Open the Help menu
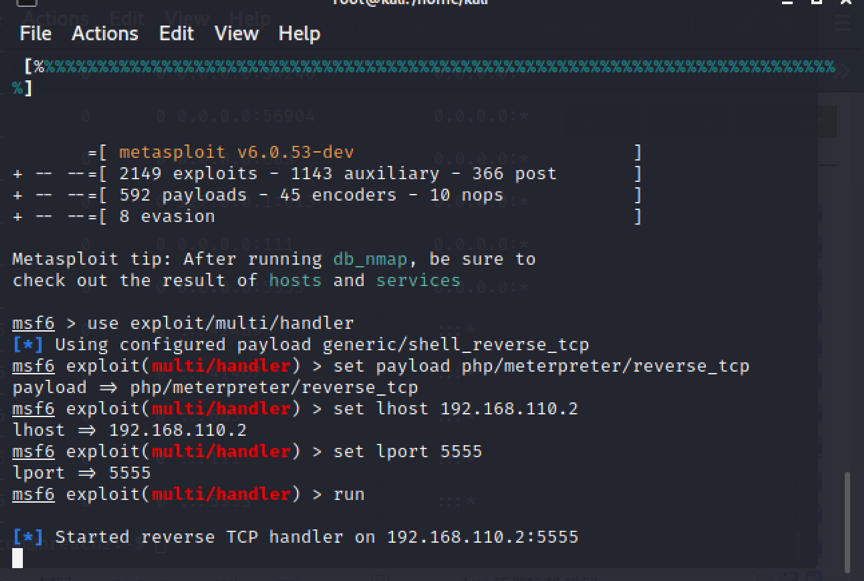The width and height of the screenshot is (864, 581). [299, 34]
